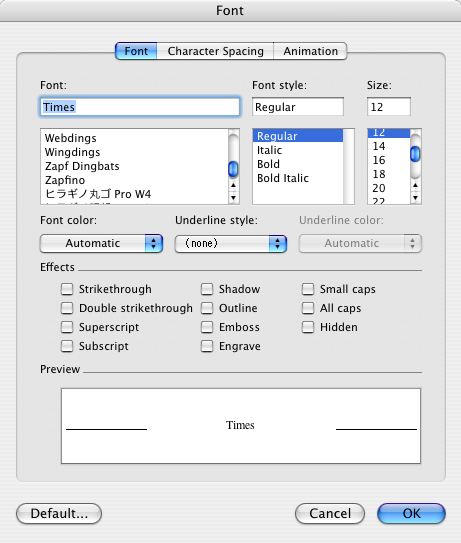The image size is (461, 543).
Task: Click the Default... button
Action: point(59,513)
